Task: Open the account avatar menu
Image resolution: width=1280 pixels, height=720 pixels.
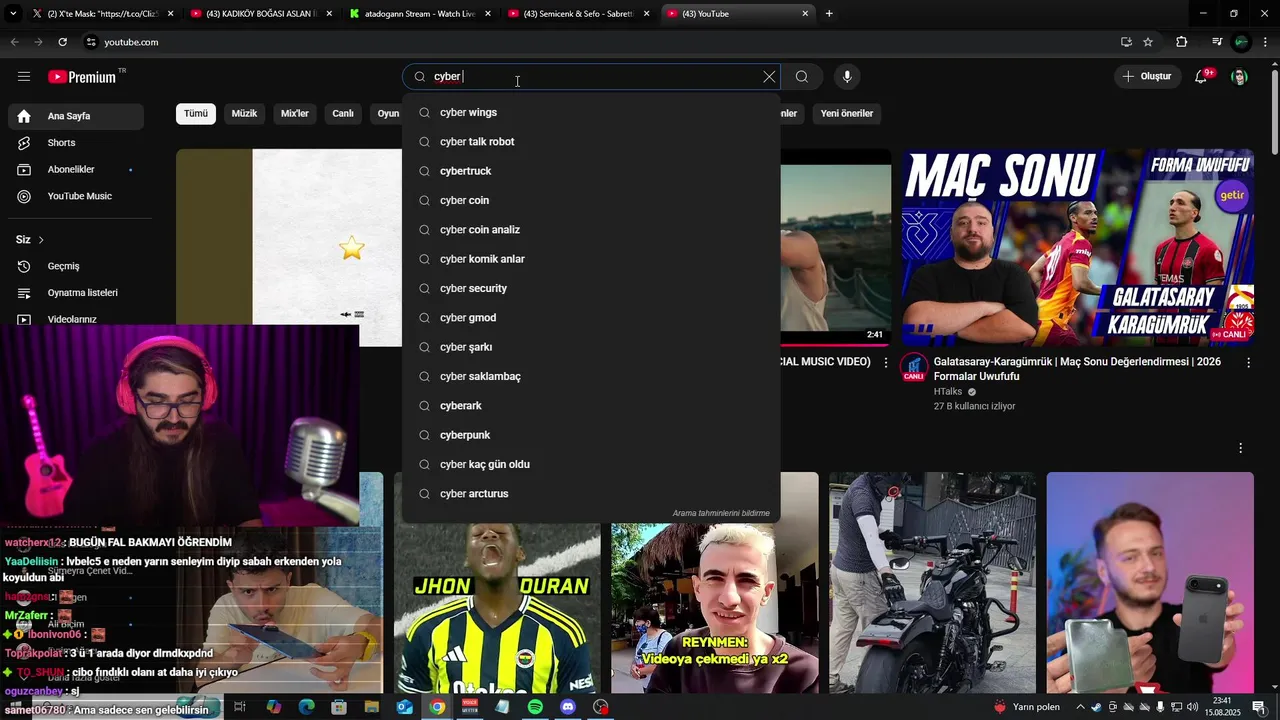Action: pos(1239,77)
